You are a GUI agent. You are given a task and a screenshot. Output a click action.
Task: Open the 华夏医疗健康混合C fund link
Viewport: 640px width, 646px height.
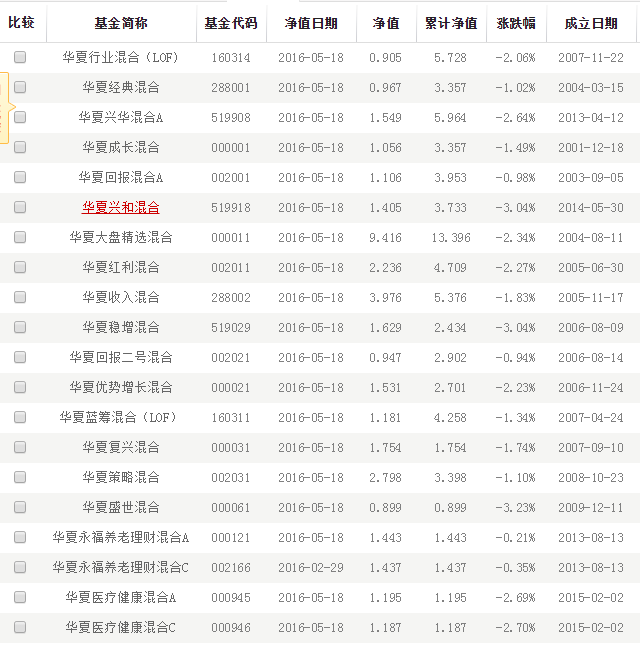coord(121,627)
